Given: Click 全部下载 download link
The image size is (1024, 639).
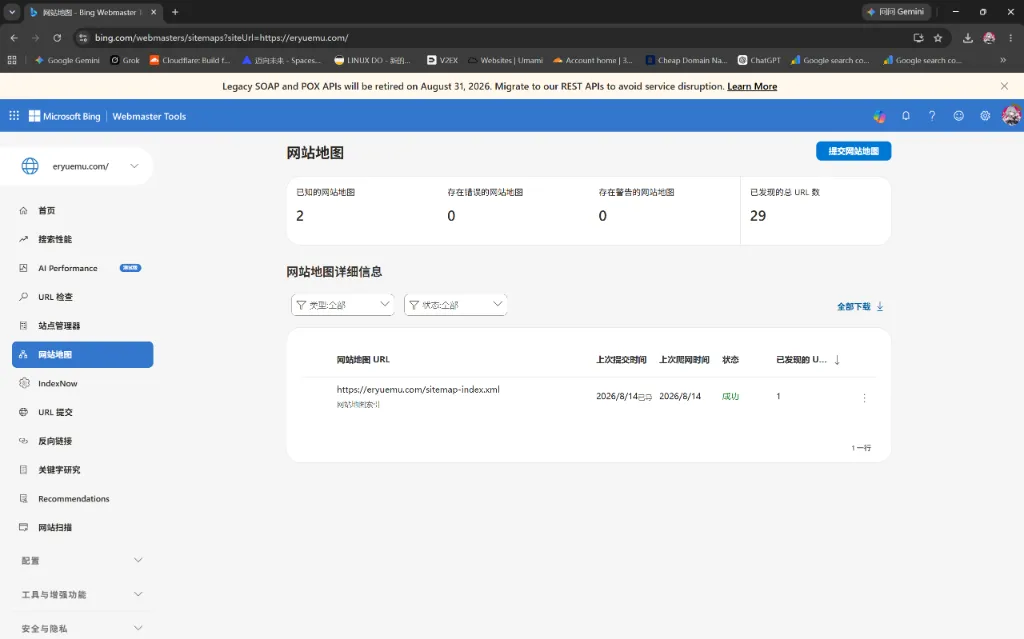Looking at the screenshot, I should [860, 306].
